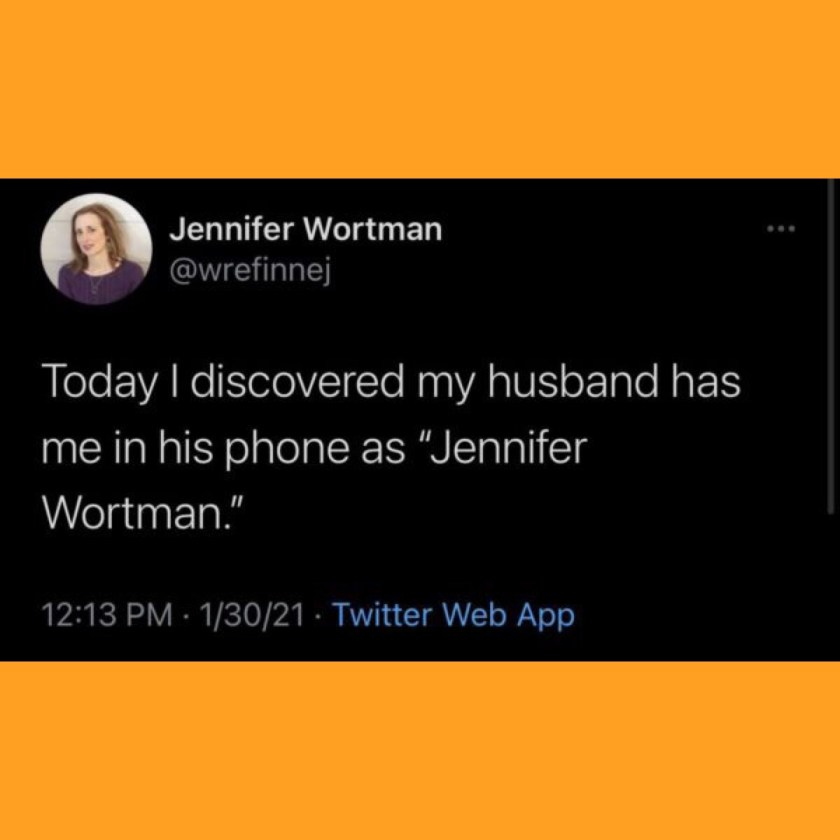840x840 pixels.
Task: Click the word "discovered" in the tweet
Action: point(297,381)
